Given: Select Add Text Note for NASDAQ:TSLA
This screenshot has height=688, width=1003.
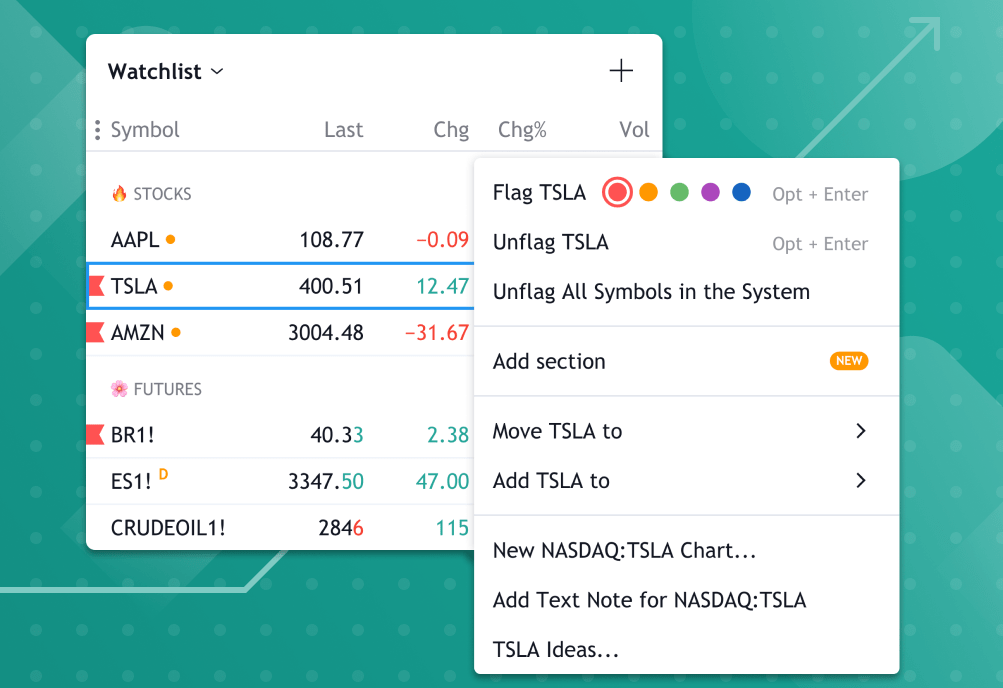Looking at the screenshot, I should [x=647, y=600].
